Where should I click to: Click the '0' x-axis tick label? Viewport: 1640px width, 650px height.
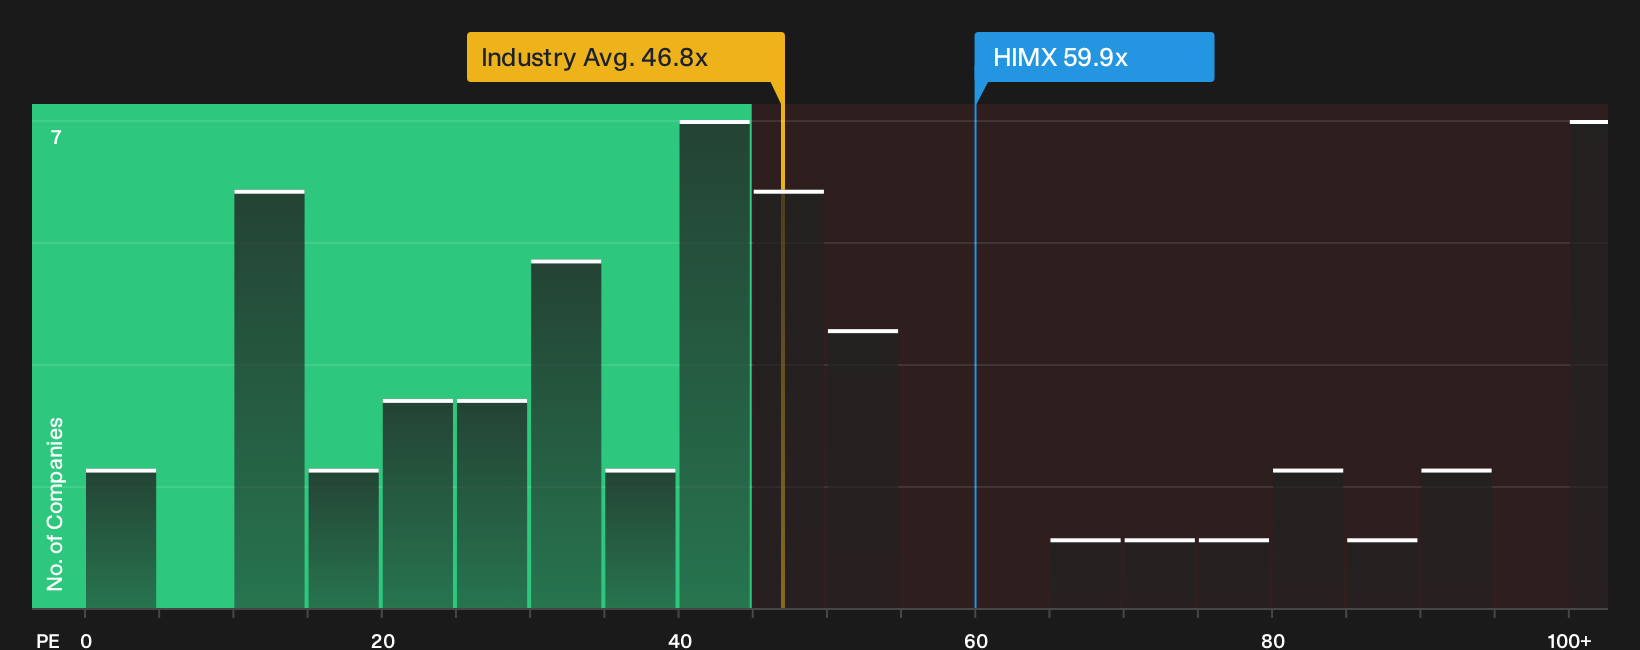(86, 640)
